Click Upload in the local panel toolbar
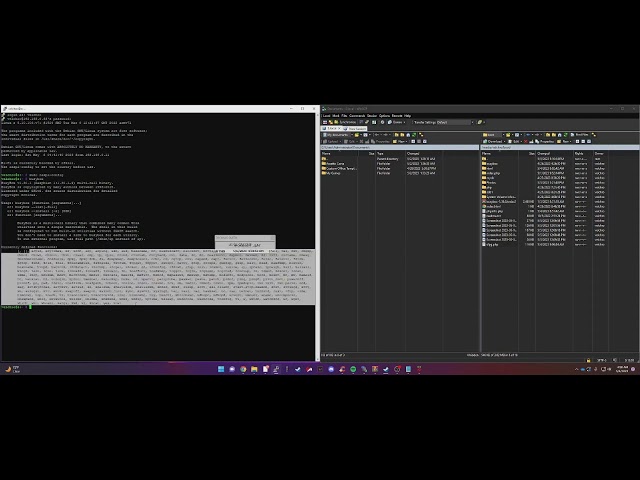The width and height of the screenshot is (640, 480). (x=333, y=141)
